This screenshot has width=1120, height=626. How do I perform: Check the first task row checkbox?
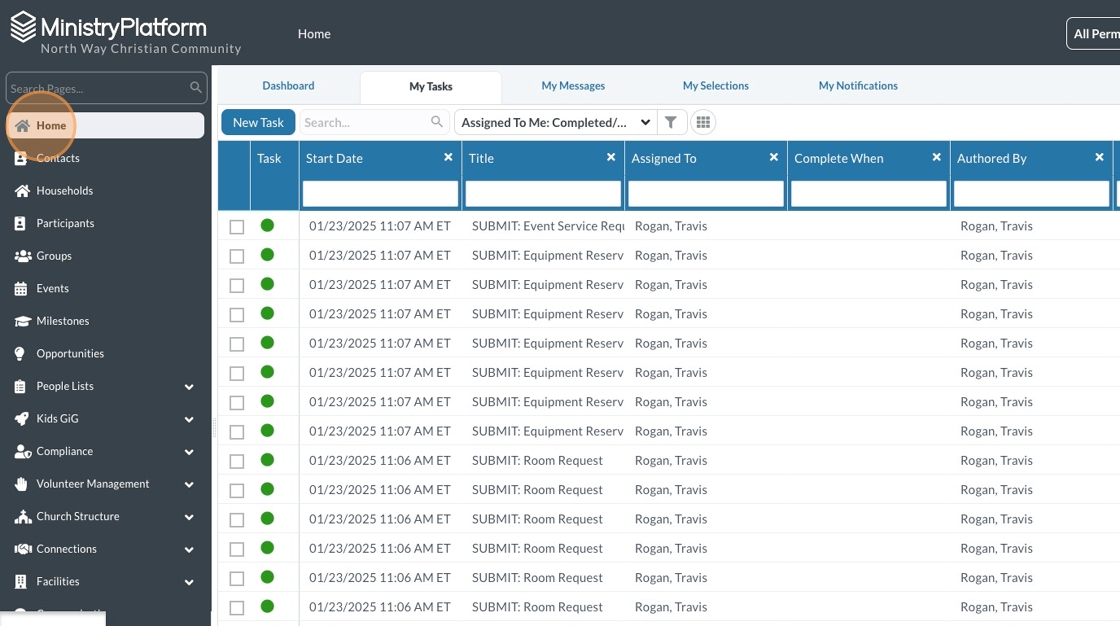click(237, 227)
